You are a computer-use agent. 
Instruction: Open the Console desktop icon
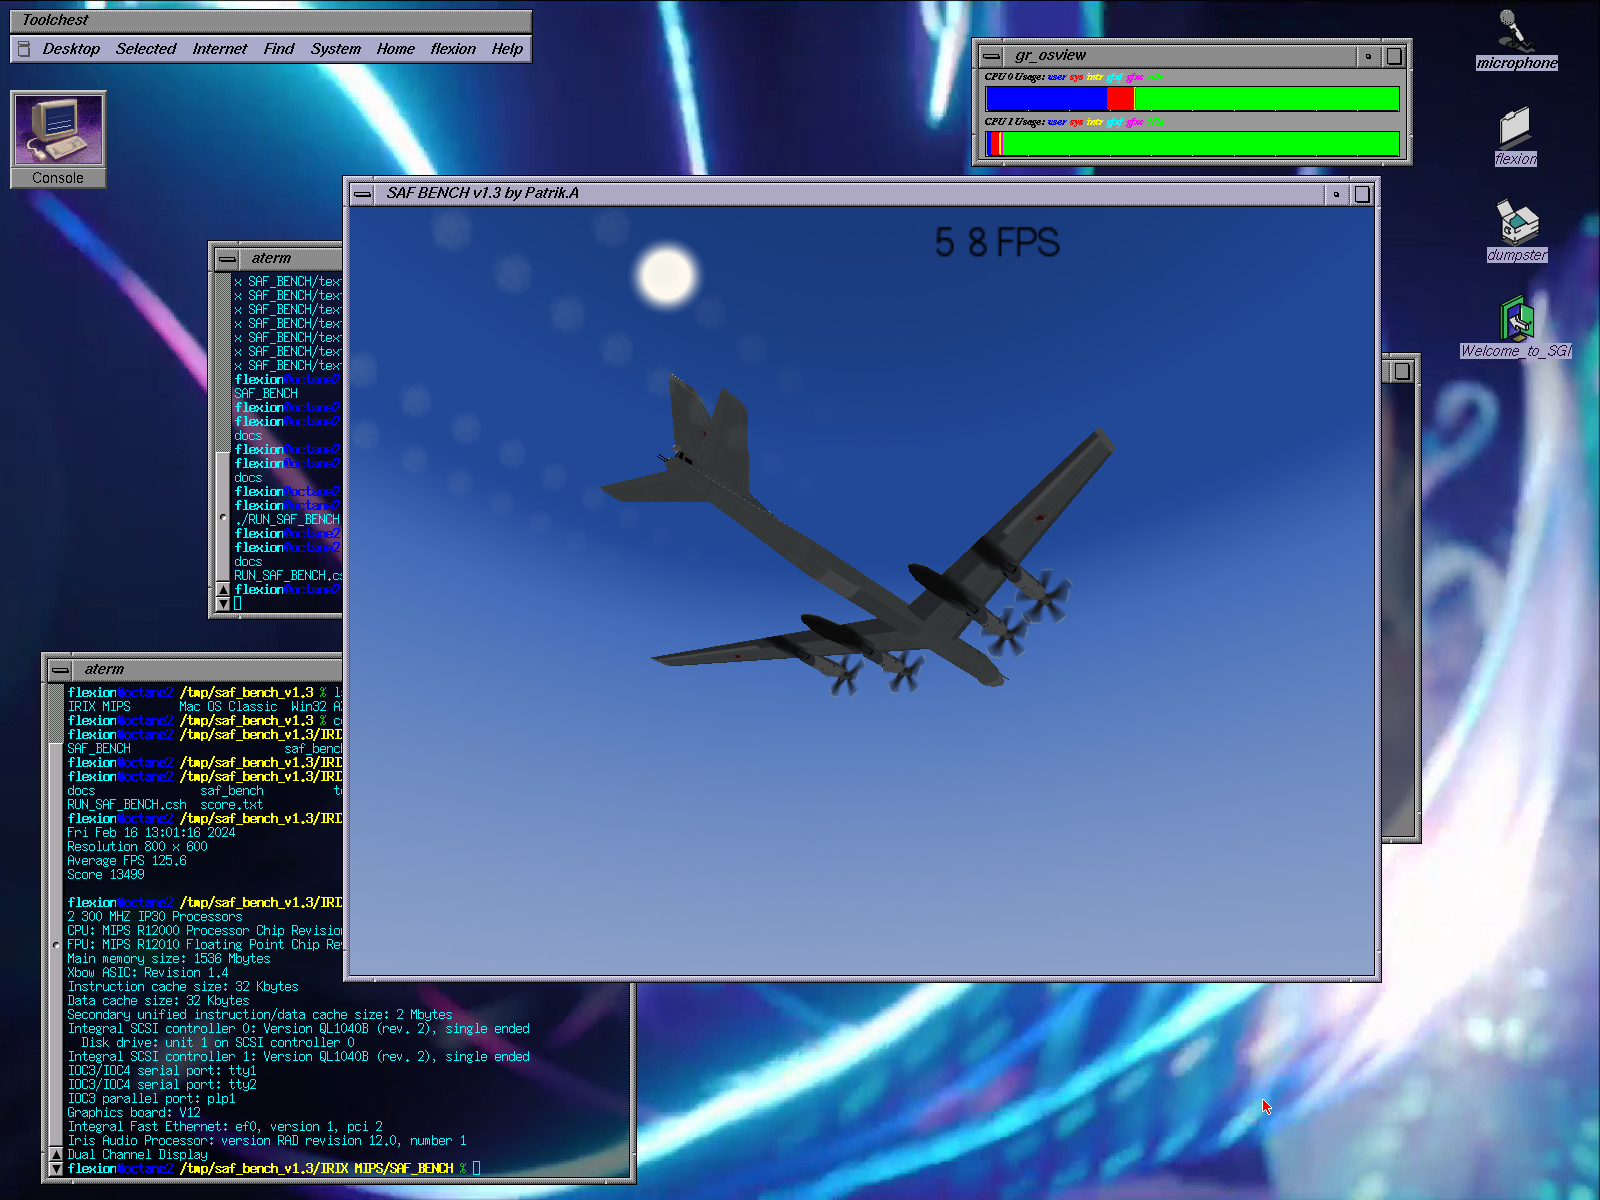click(x=58, y=131)
